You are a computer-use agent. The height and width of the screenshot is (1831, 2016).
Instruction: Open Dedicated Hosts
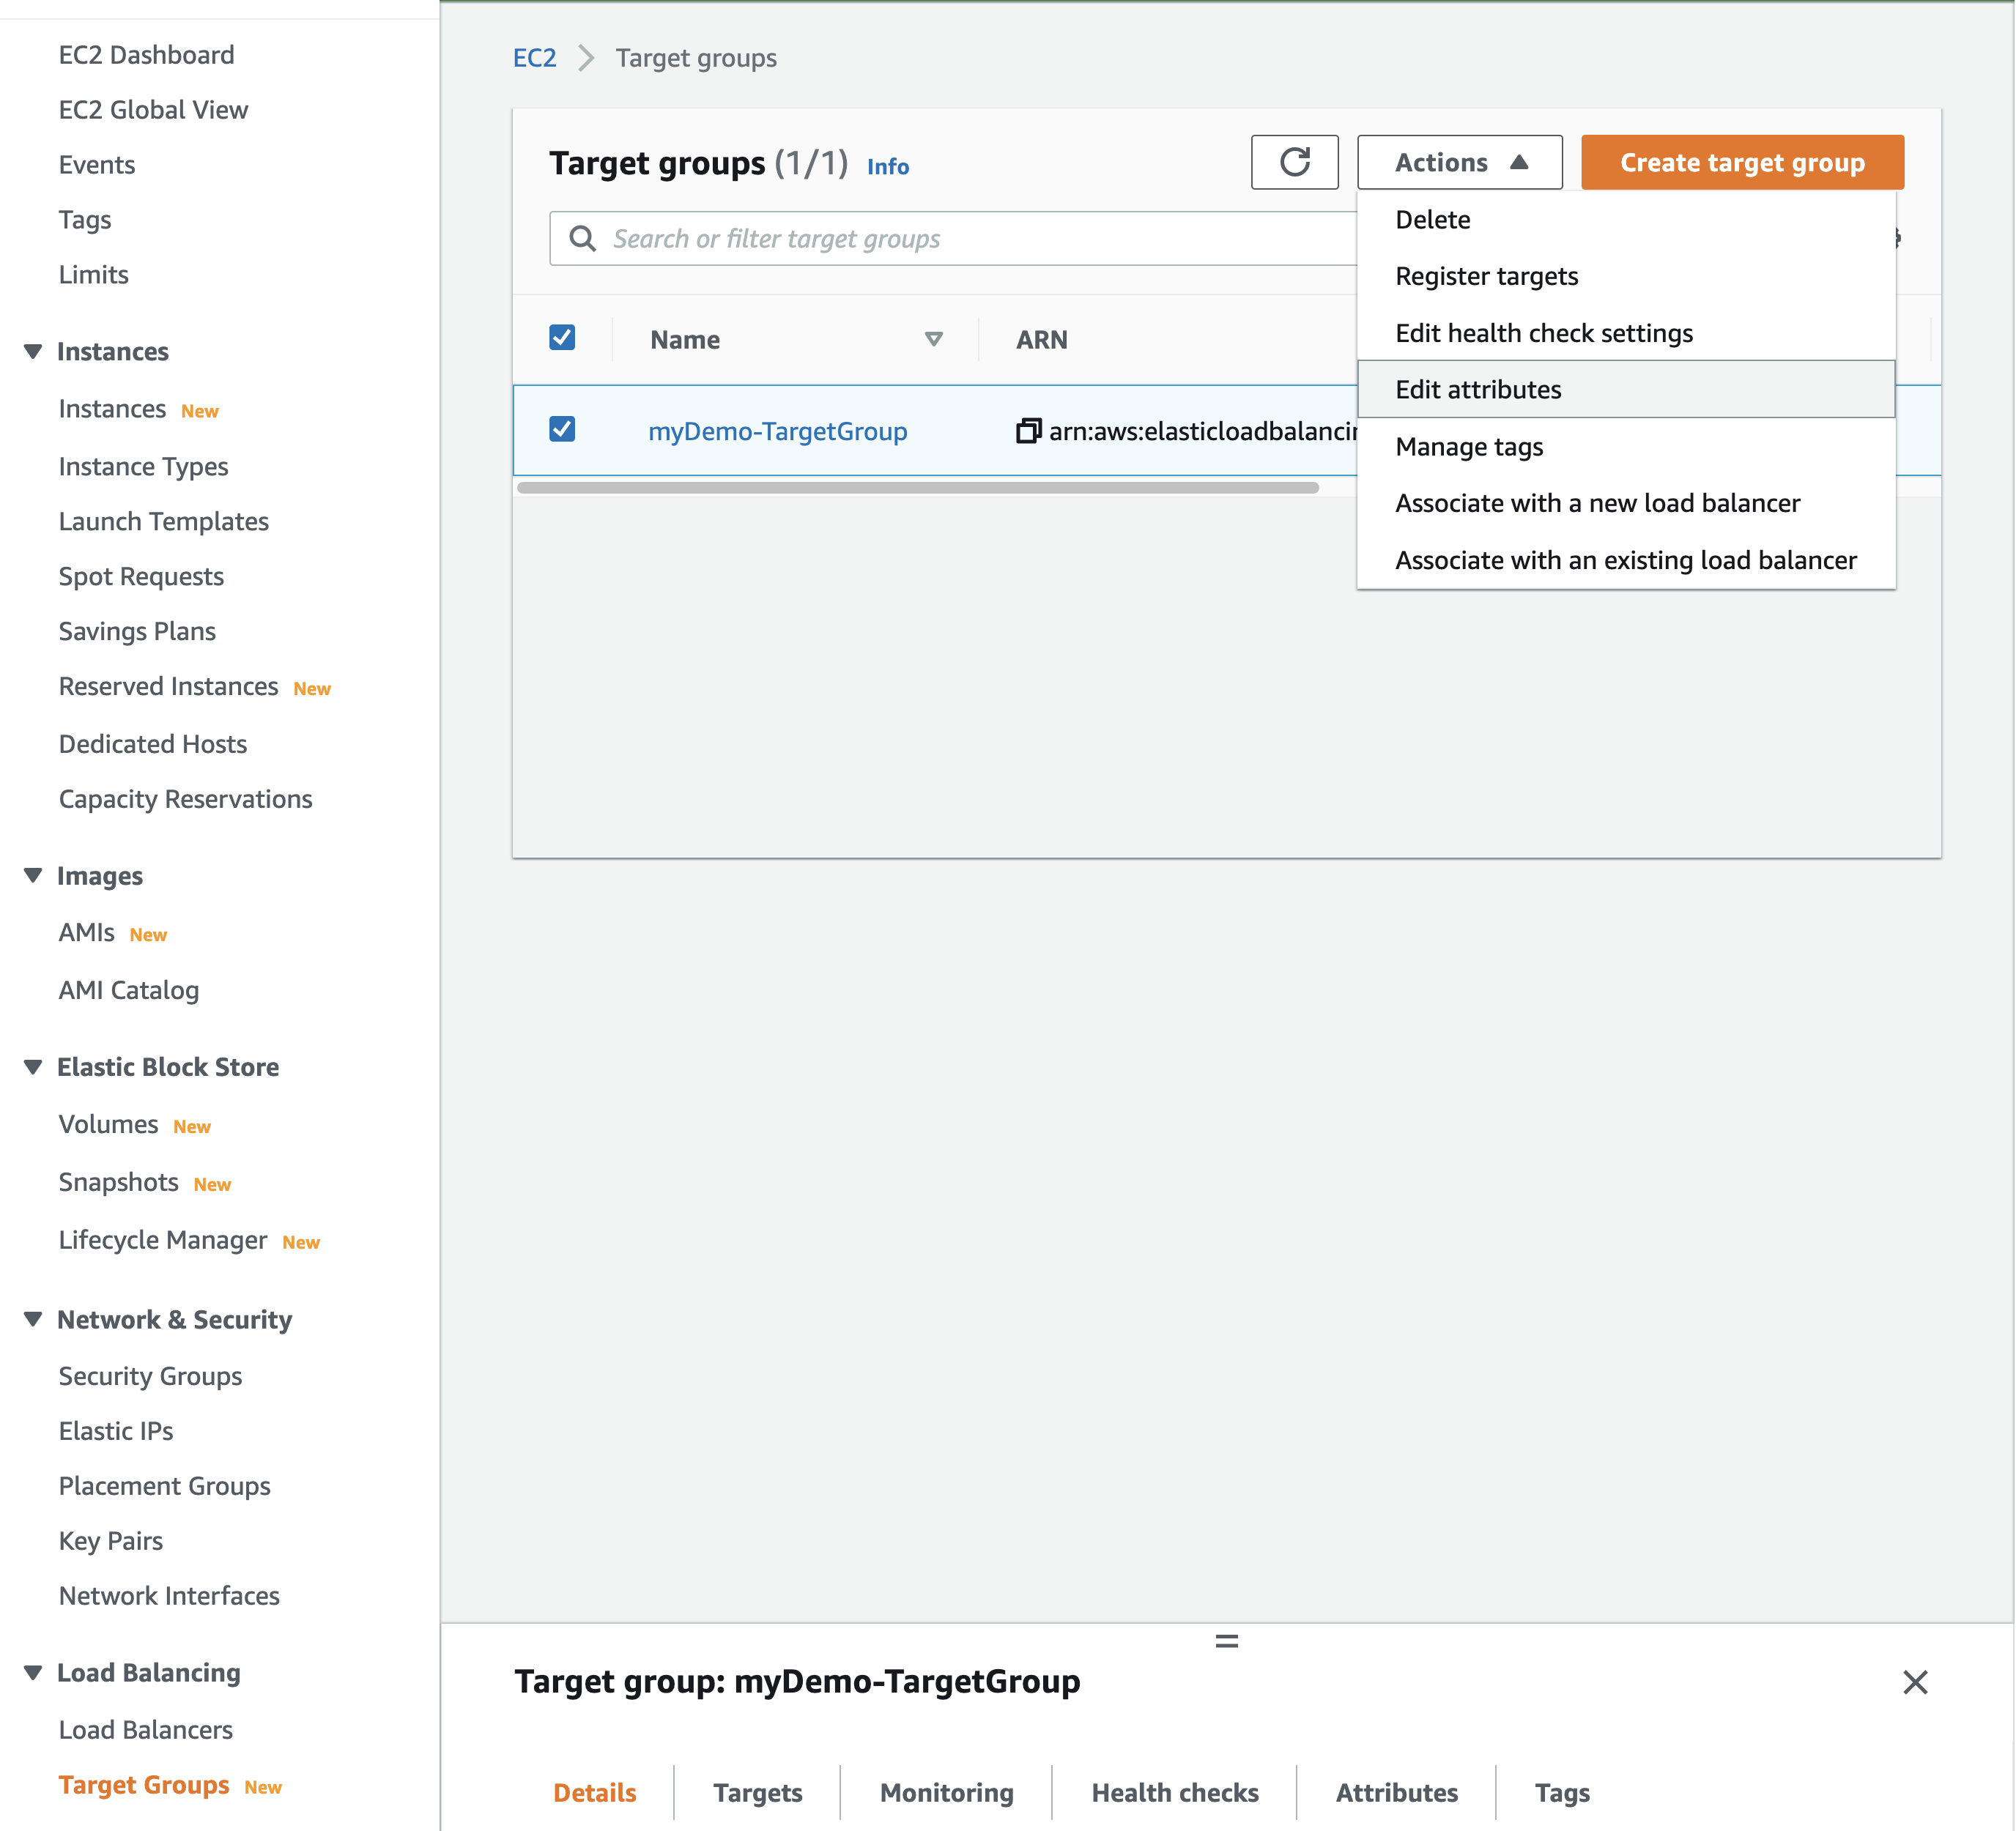tap(152, 744)
